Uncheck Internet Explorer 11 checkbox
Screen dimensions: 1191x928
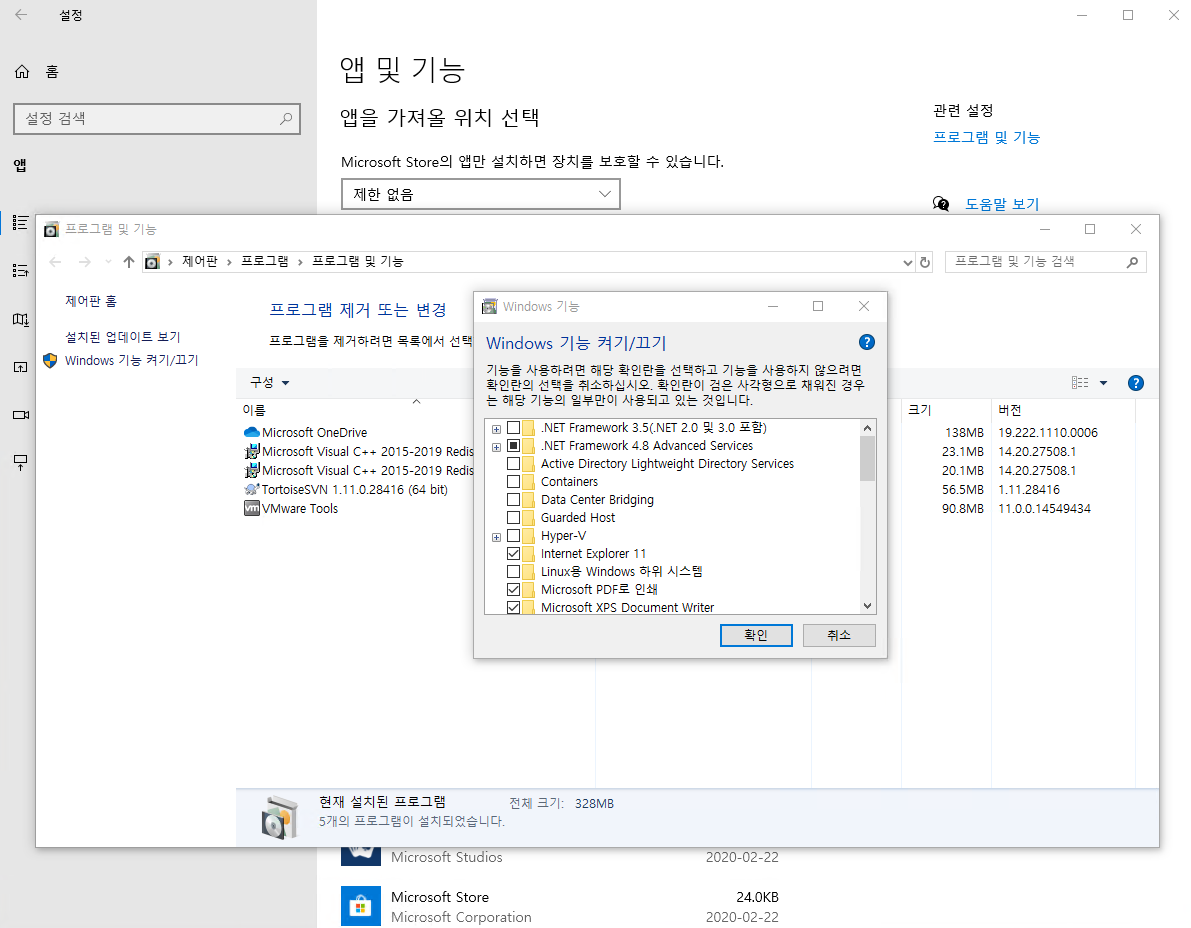coord(513,554)
